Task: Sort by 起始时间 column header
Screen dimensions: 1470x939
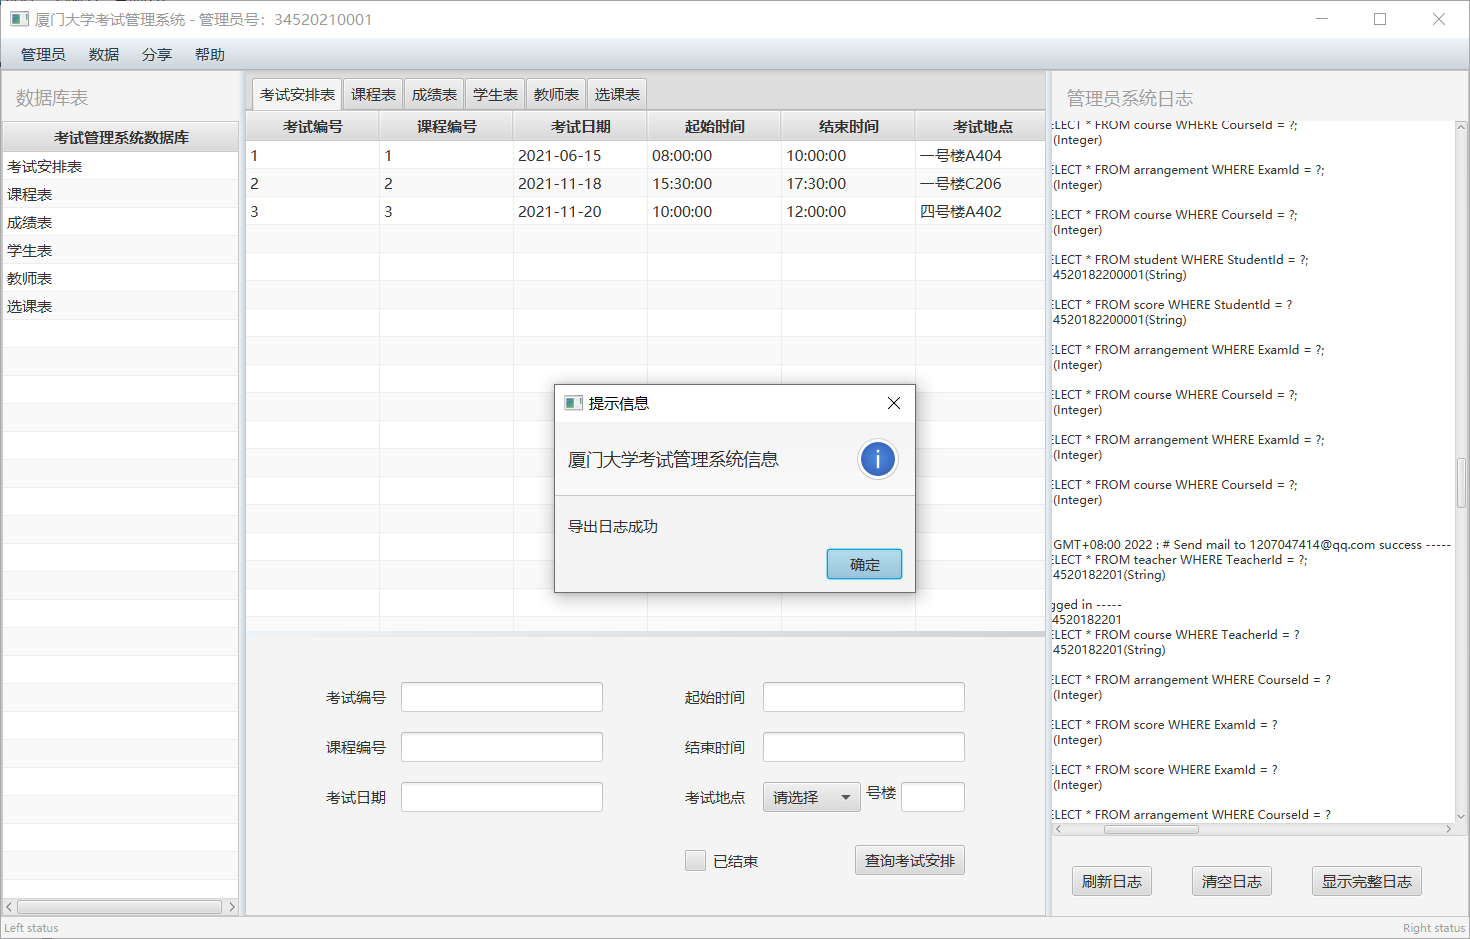Action: coord(715,126)
